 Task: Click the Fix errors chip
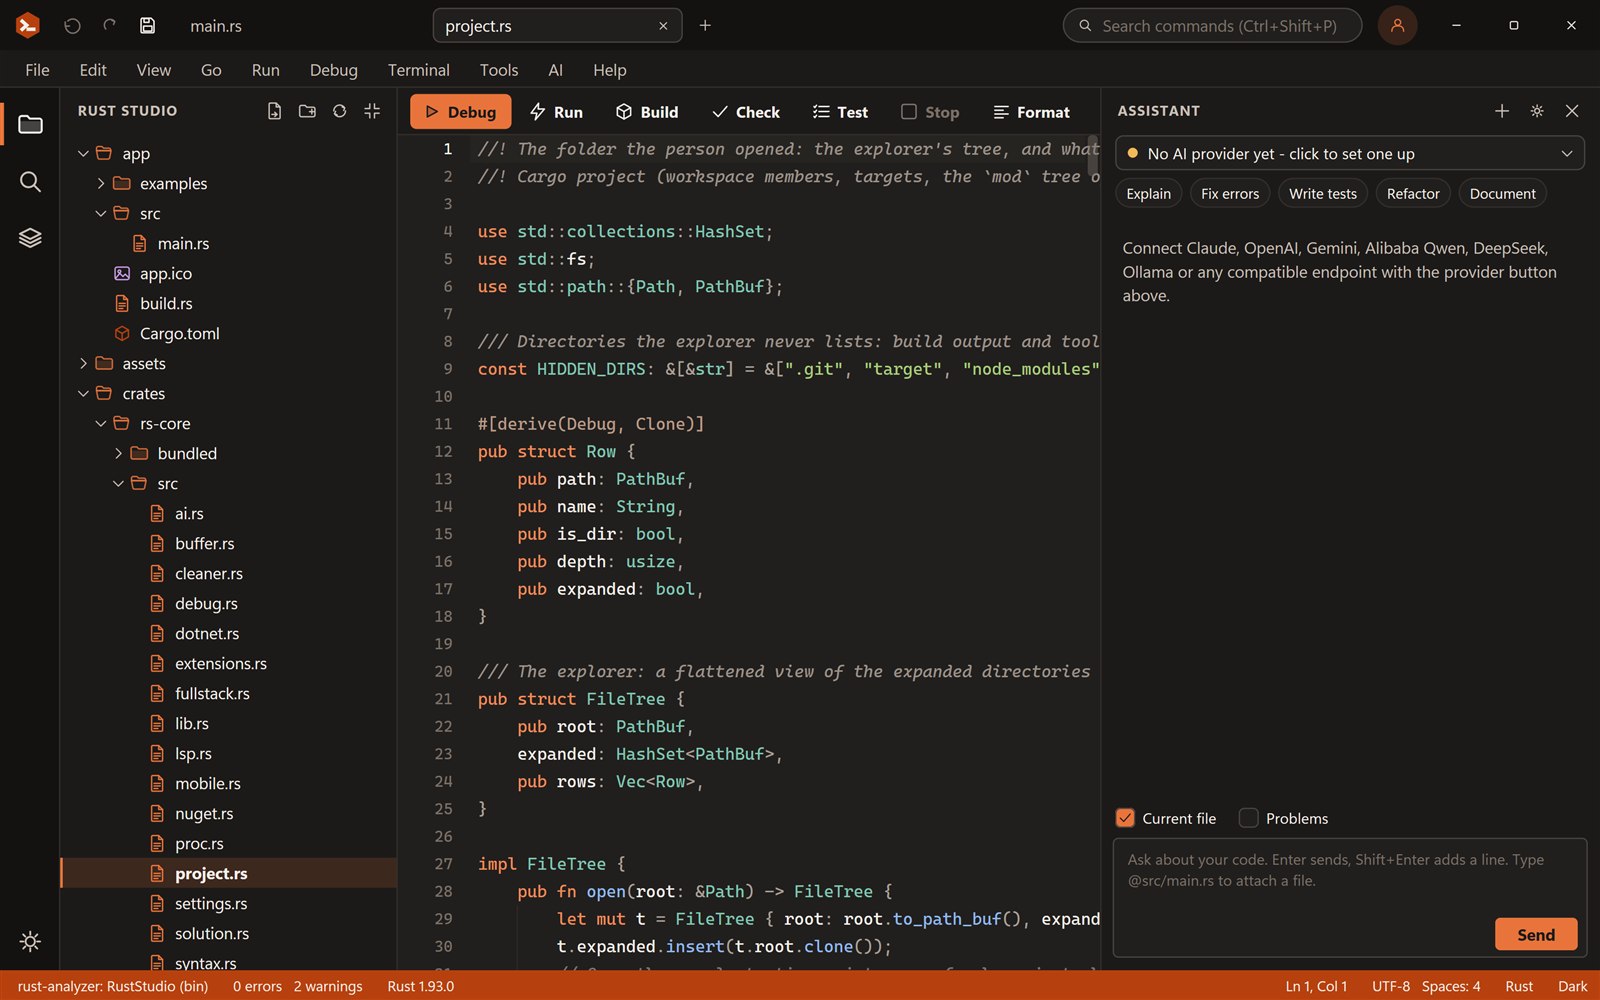pyautogui.click(x=1230, y=194)
